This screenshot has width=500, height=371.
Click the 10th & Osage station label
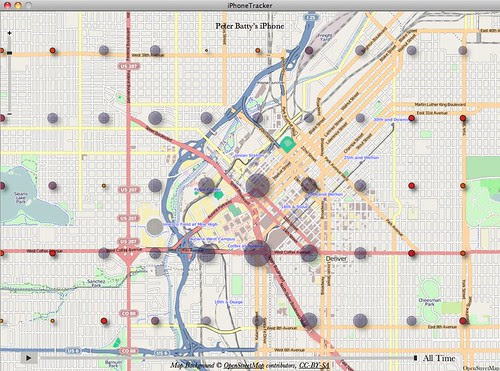pyautogui.click(x=228, y=302)
